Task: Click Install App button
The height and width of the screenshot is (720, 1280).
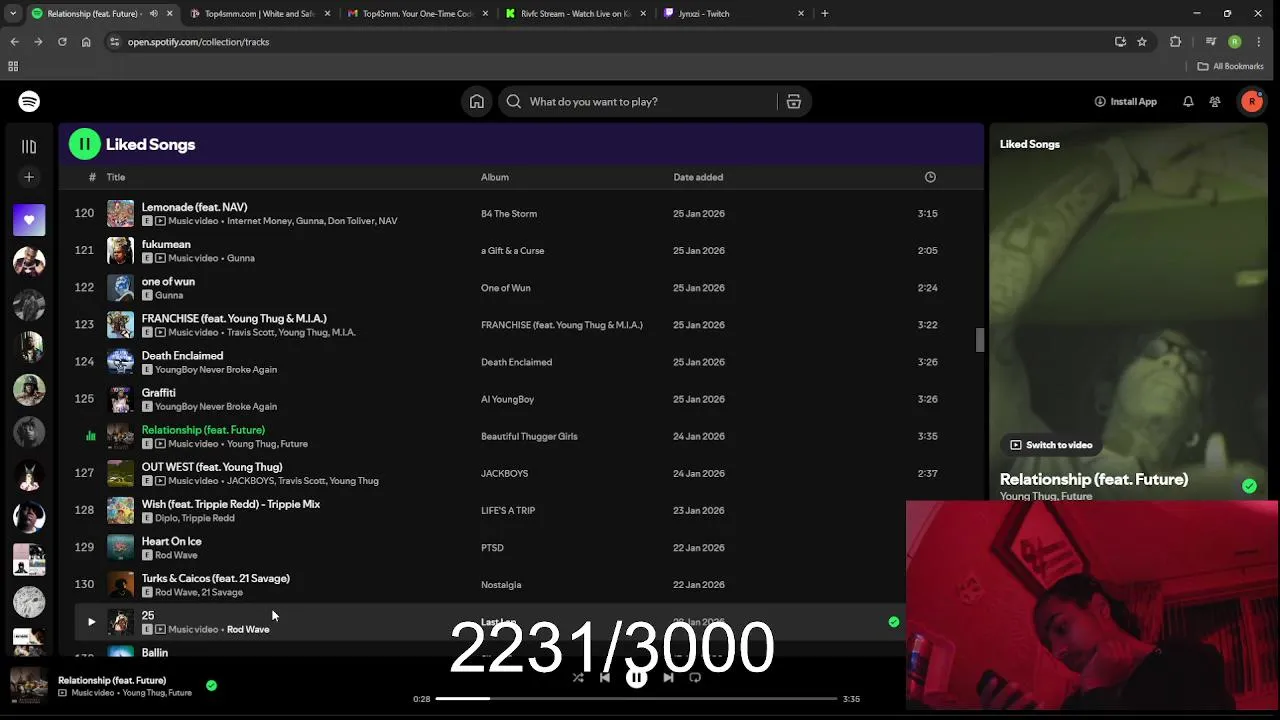Action: (1126, 101)
